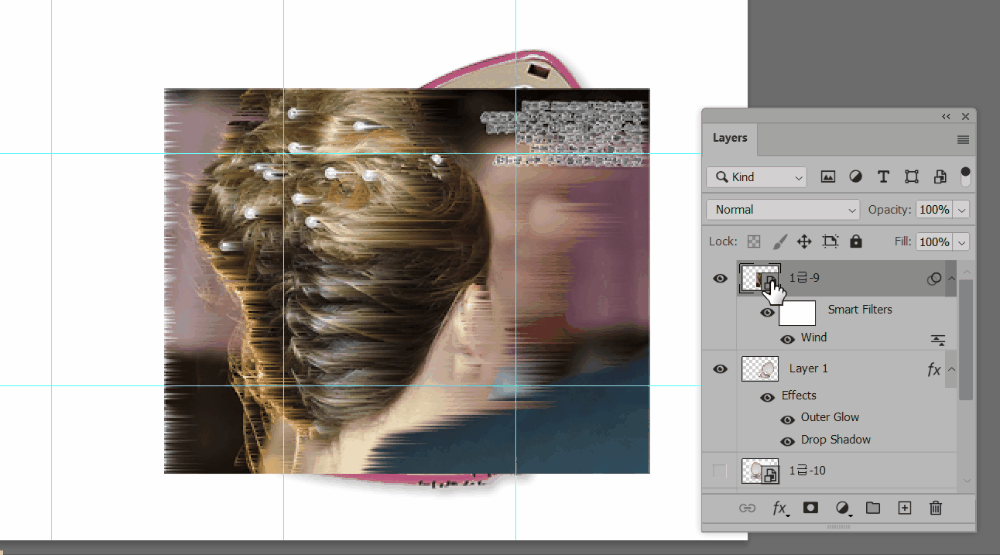Close the Layers panel
This screenshot has height=555, width=1000.
coord(965,116)
